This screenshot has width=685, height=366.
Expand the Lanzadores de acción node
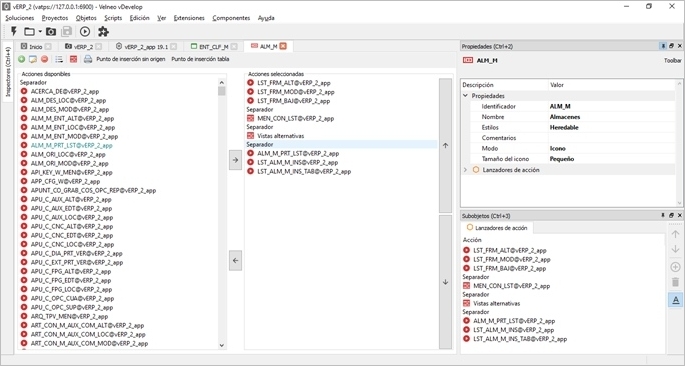[466, 170]
